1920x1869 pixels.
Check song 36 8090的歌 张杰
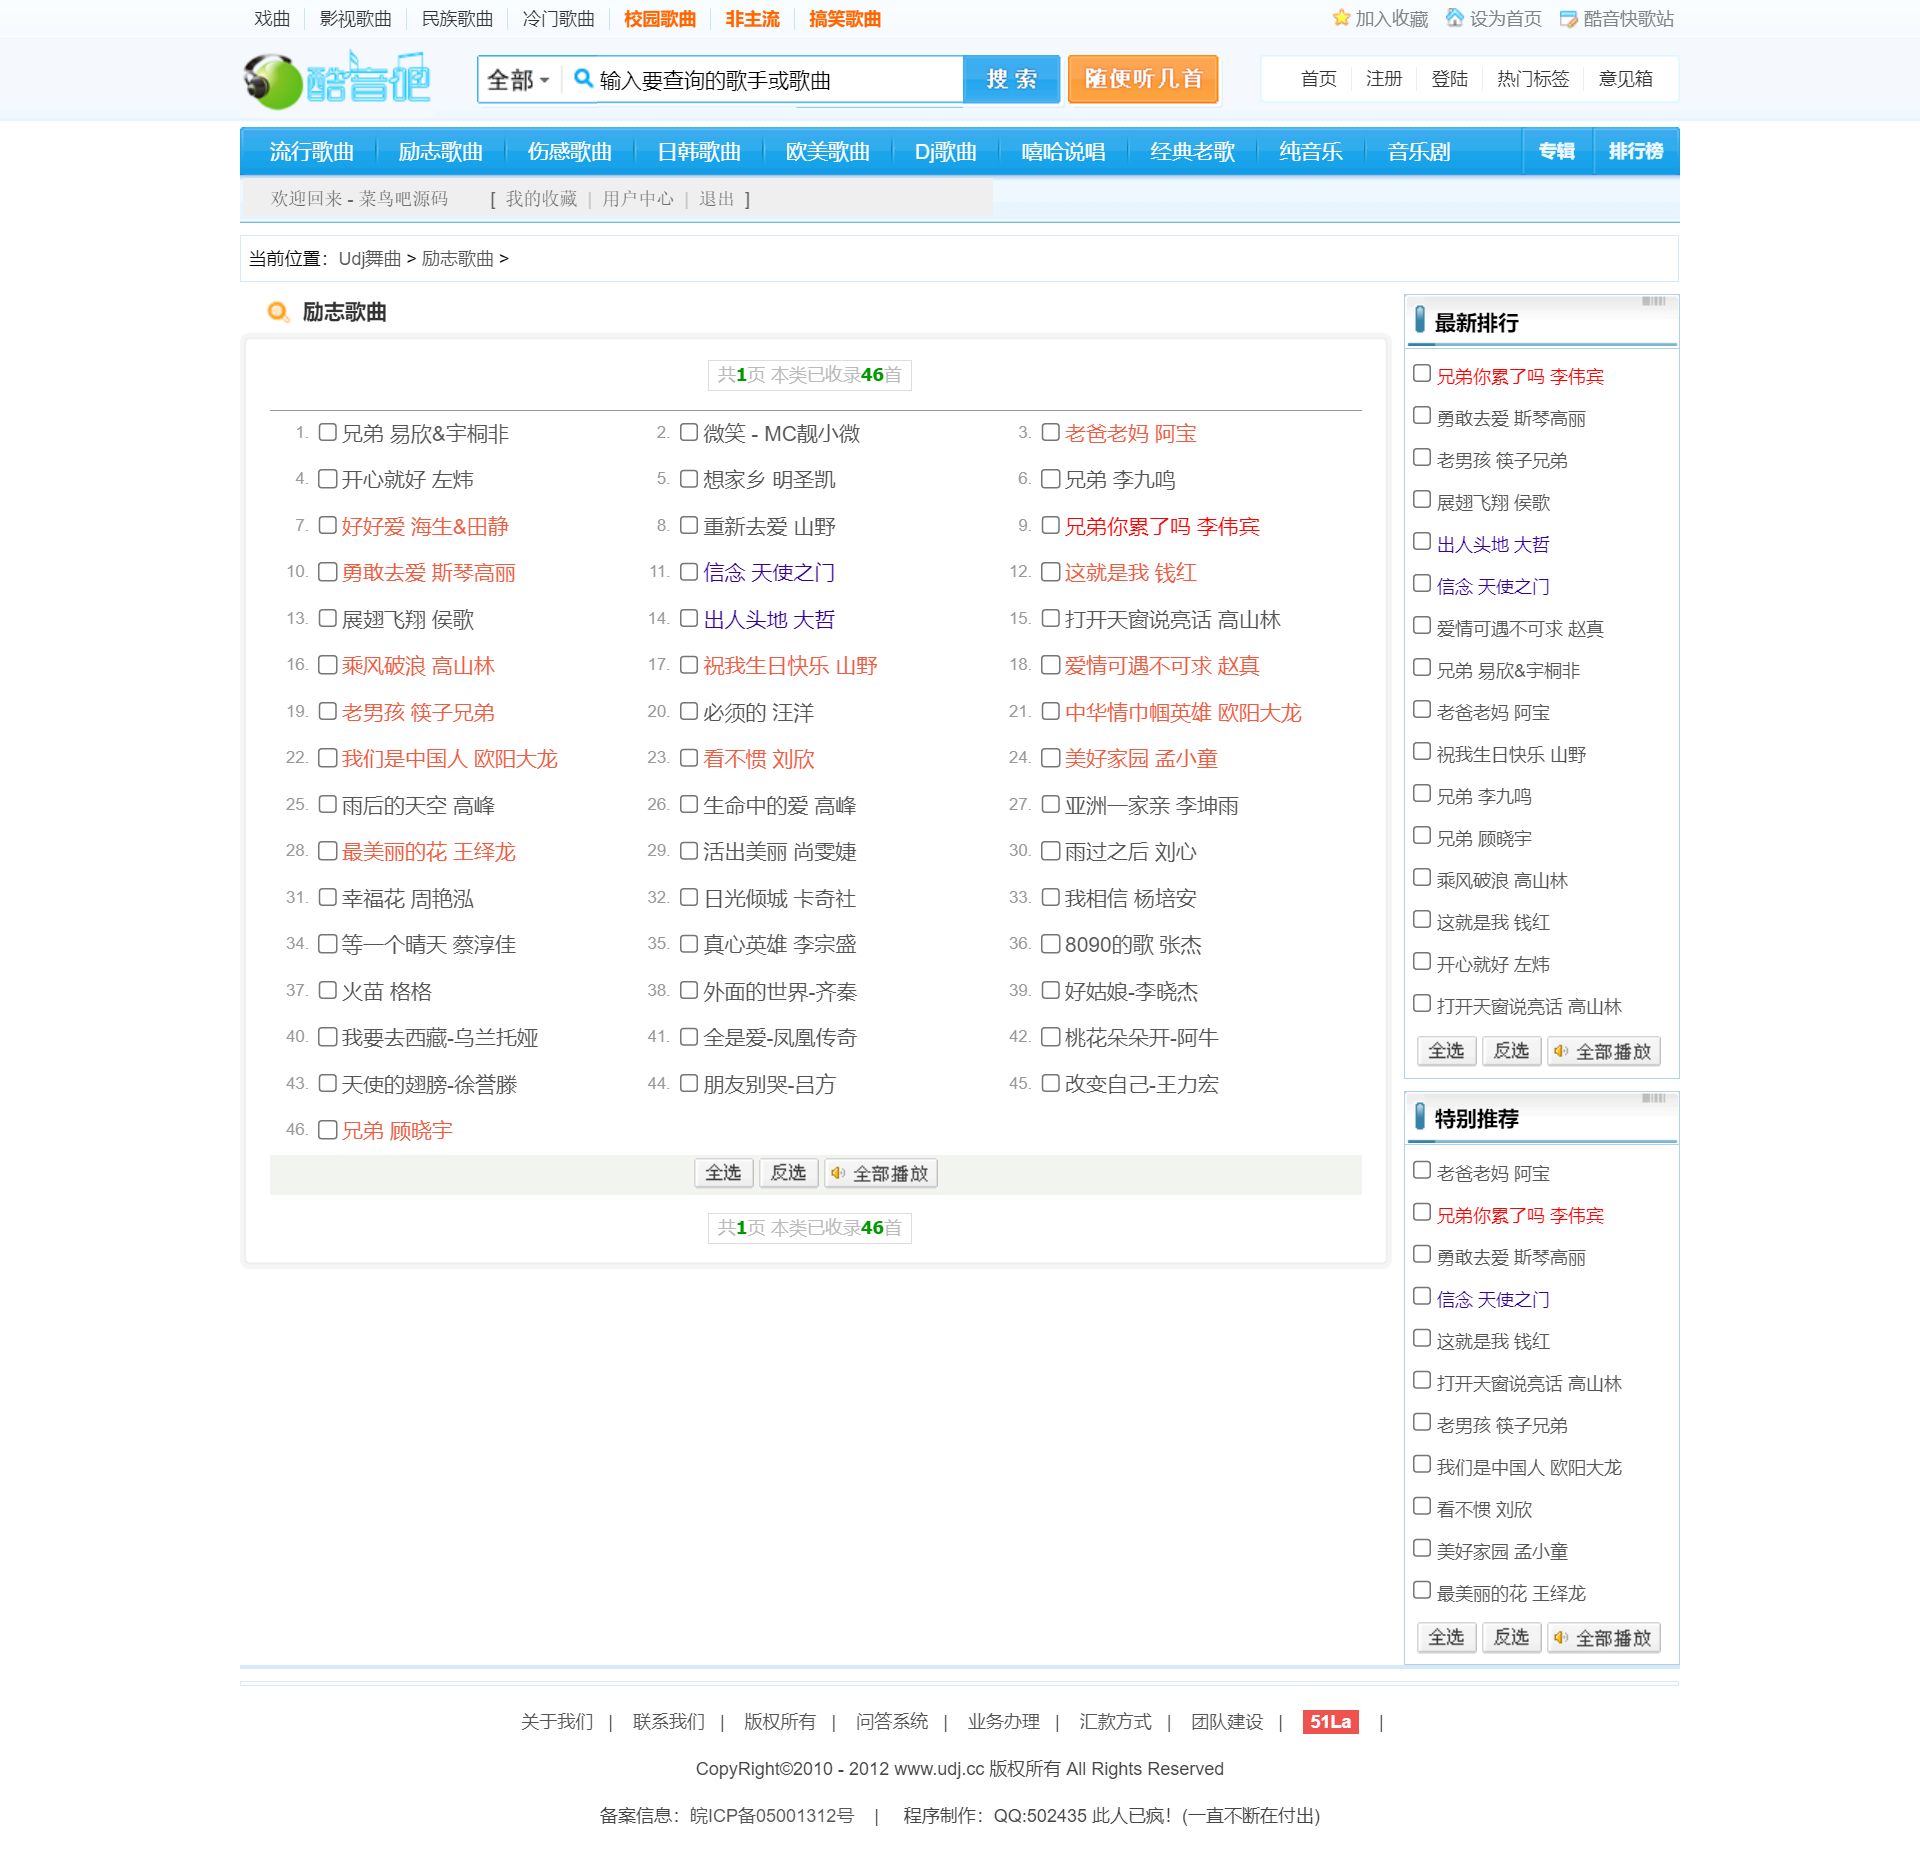[1050, 944]
